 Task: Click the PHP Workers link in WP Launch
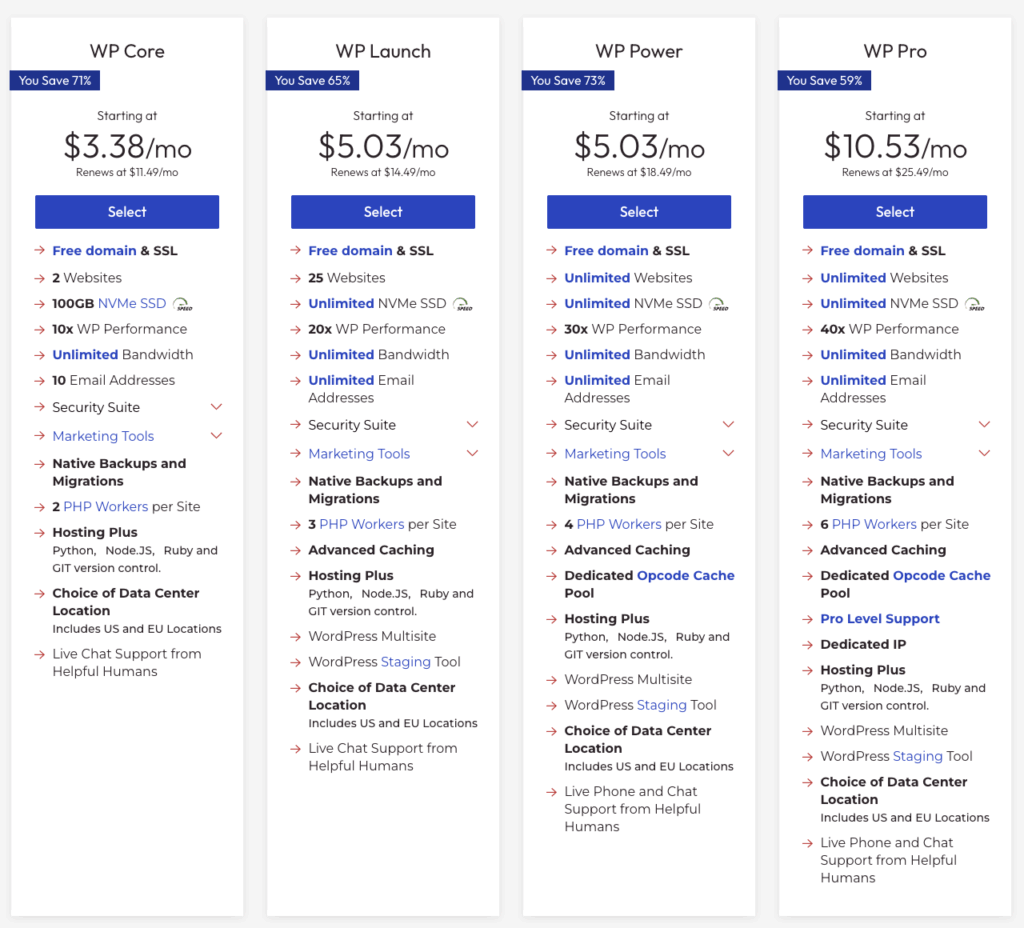coord(363,523)
